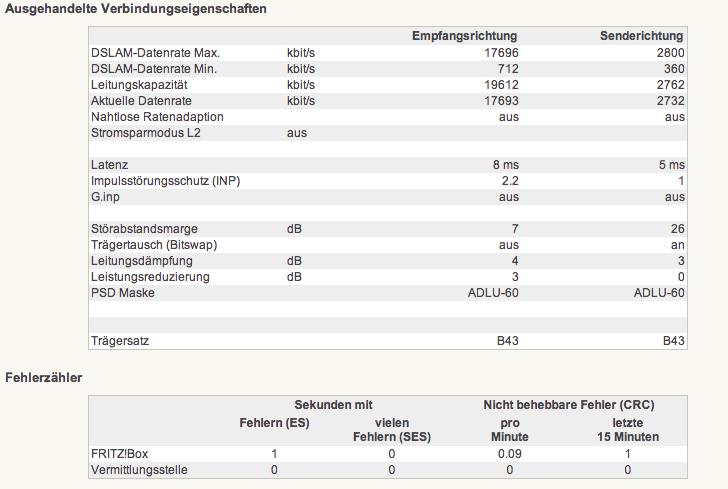The width and height of the screenshot is (728, 489).
Task: Click the dB unit of Leitungsdämpfung
Action: 294,261
